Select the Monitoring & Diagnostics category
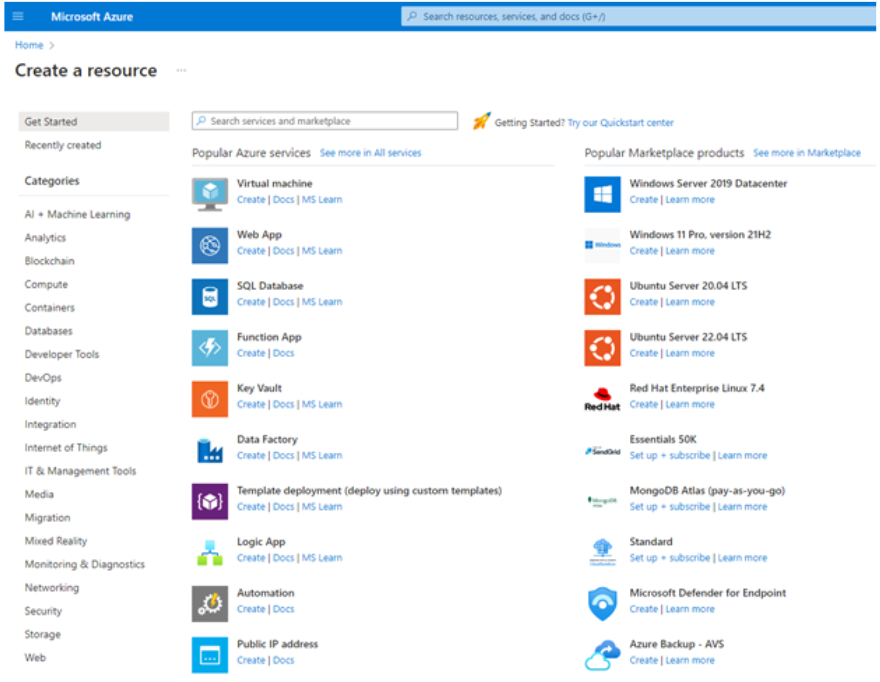The image size is (880, 682). 84,564
